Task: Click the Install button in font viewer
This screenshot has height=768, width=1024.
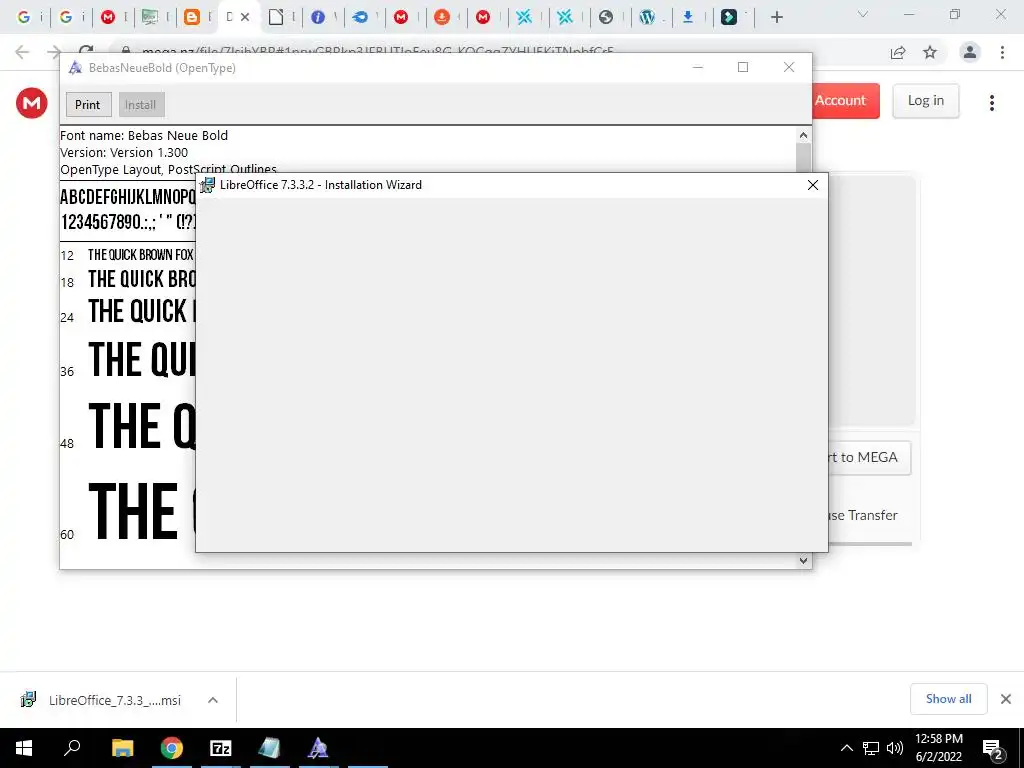Action: (140, 104)
